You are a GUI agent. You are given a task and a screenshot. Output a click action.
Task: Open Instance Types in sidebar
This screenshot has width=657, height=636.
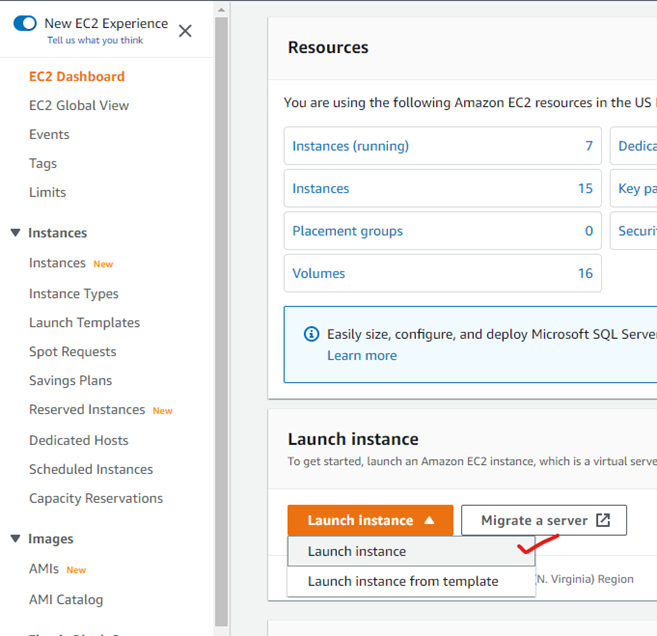74,294
